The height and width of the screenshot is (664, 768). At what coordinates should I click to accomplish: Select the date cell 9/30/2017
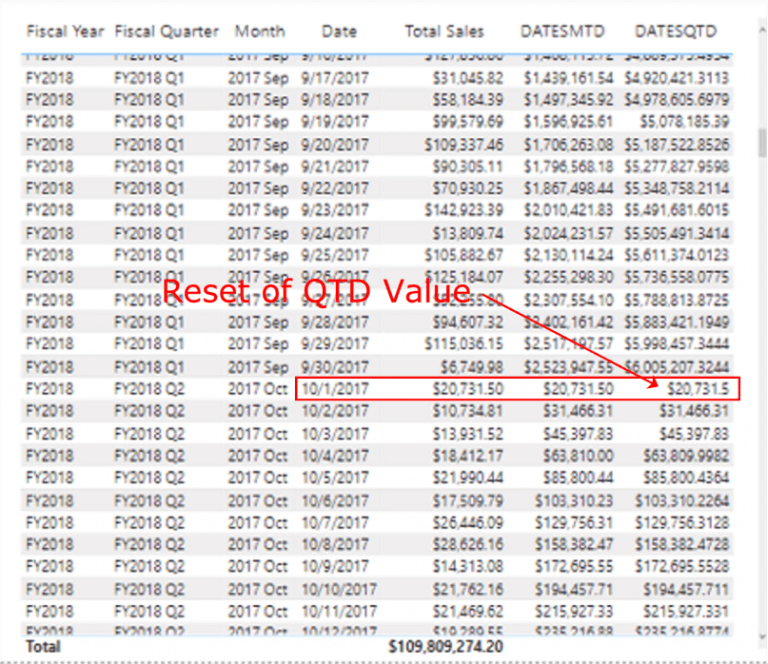(335, 367)
